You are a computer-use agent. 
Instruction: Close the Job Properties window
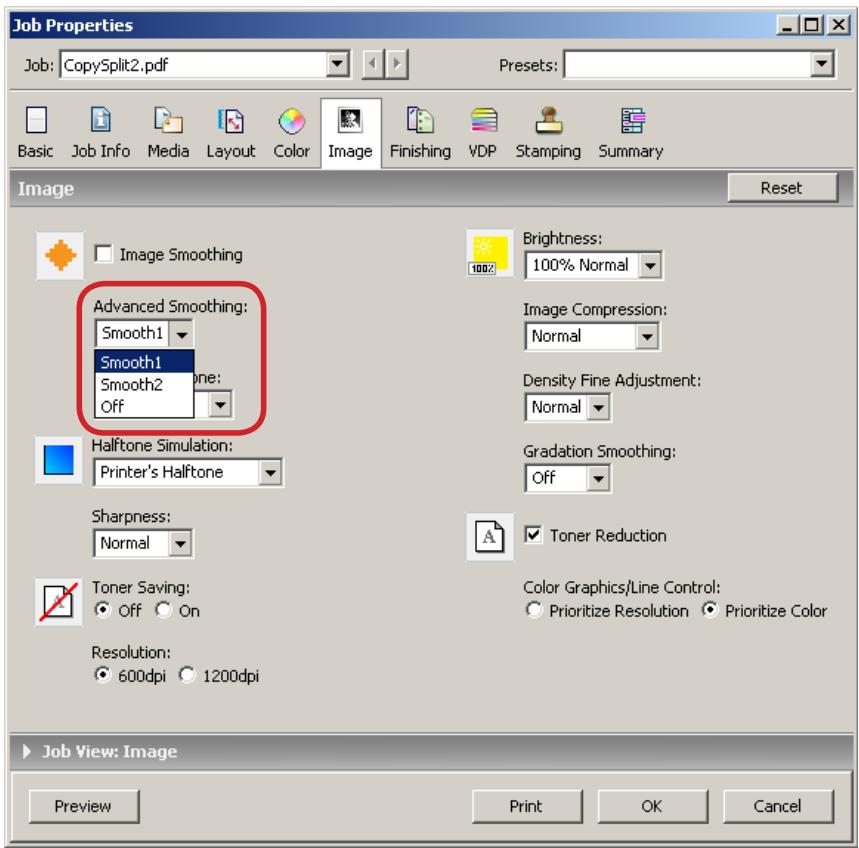(839, 25)
